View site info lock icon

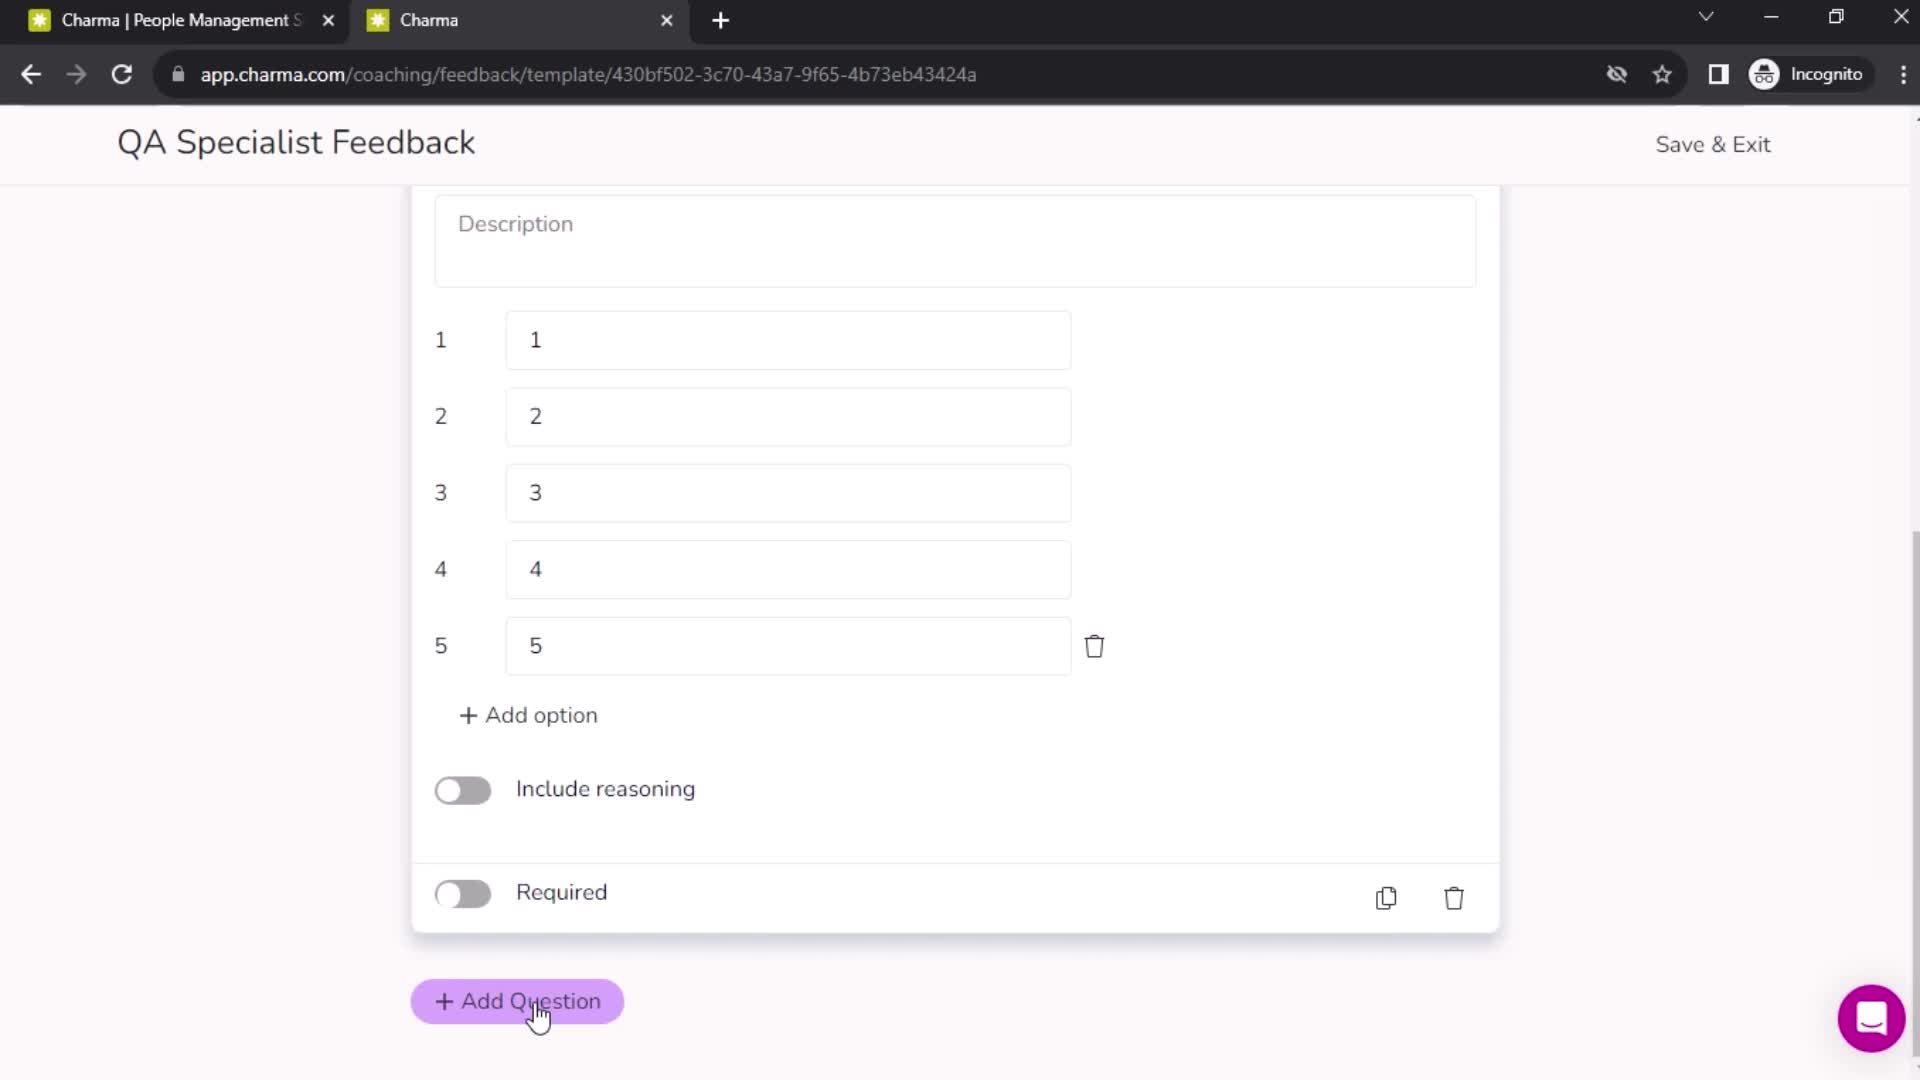pyautogui.click(x=178, y=74)
